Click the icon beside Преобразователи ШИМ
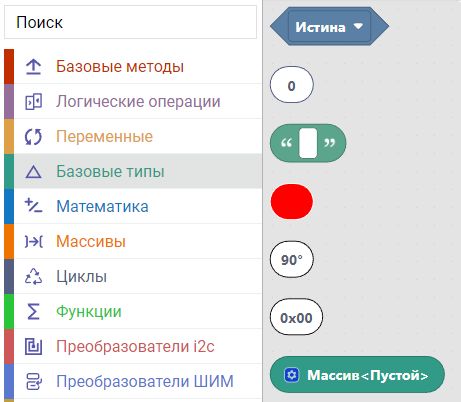461x402 pixels. pyautogui.click(x=34, y=381)
